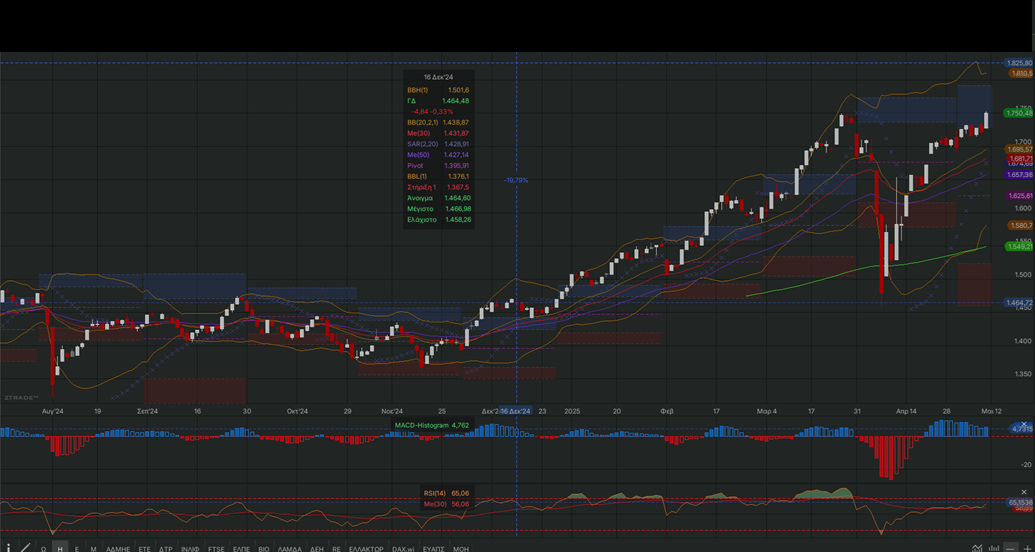
Task: Click the Στήριξη 1 tooltip row
Action: (439, 187)
